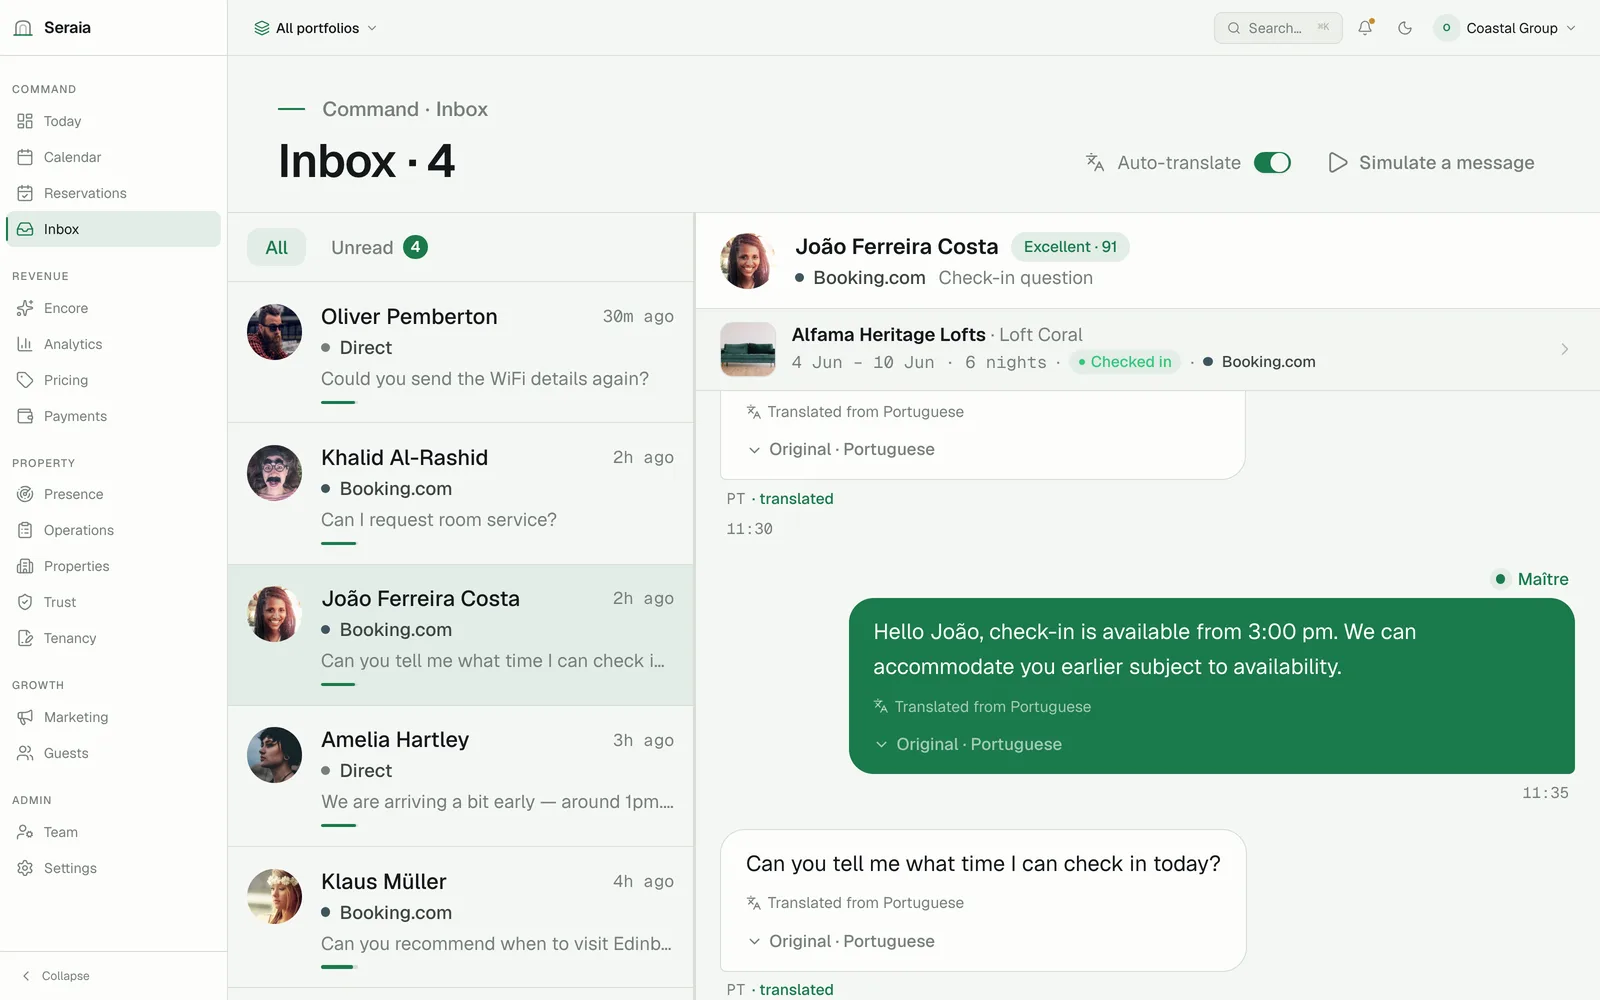
Task: Open Presence target icon
Action: point(25,494)
